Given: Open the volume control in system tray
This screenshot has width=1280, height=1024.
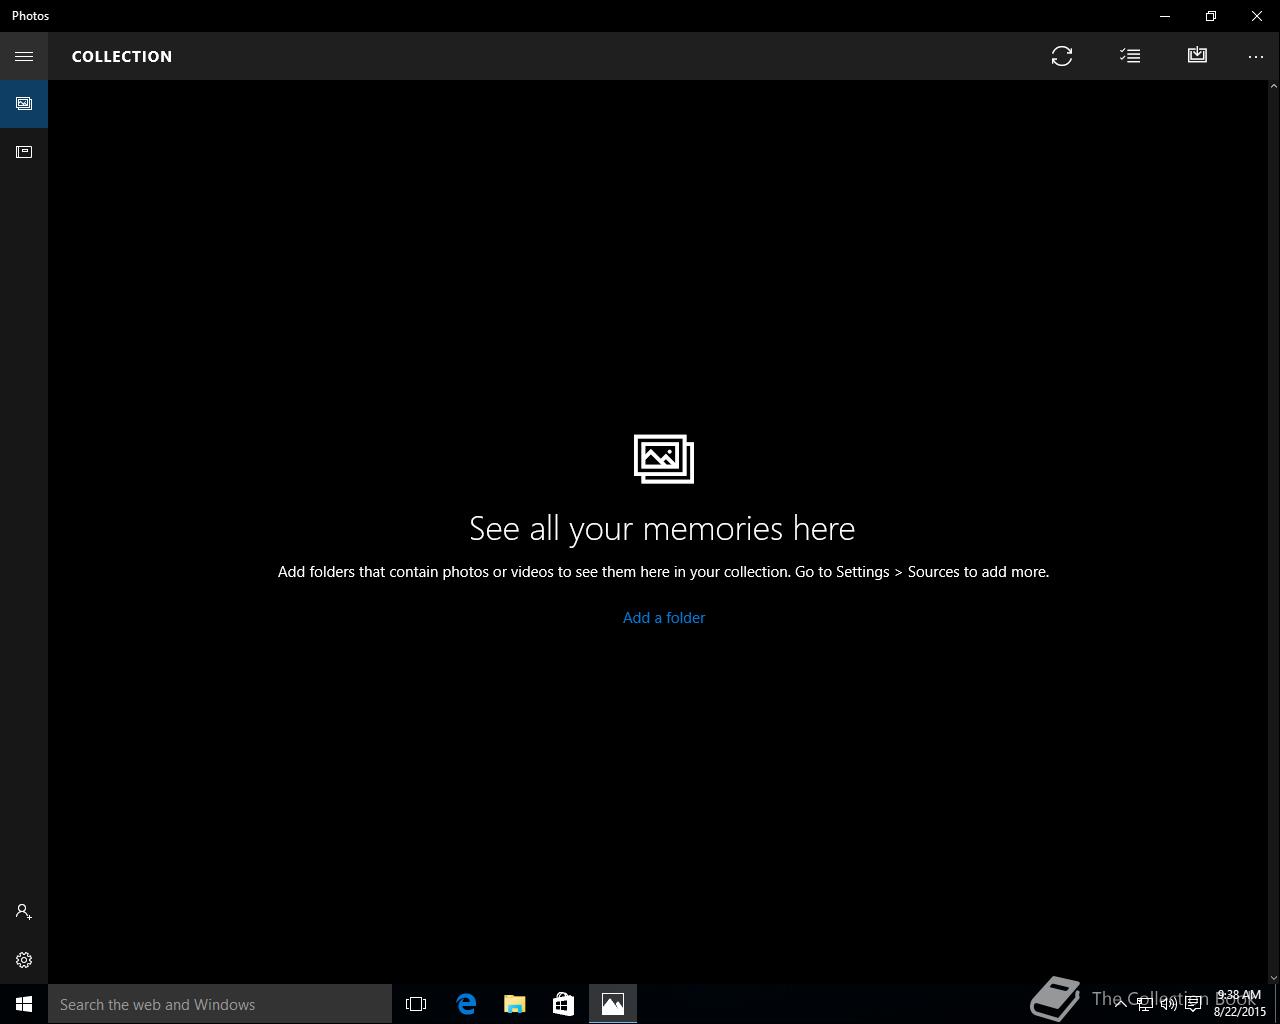Looking at the screenshot, I should click(x=1168, y=1004).
